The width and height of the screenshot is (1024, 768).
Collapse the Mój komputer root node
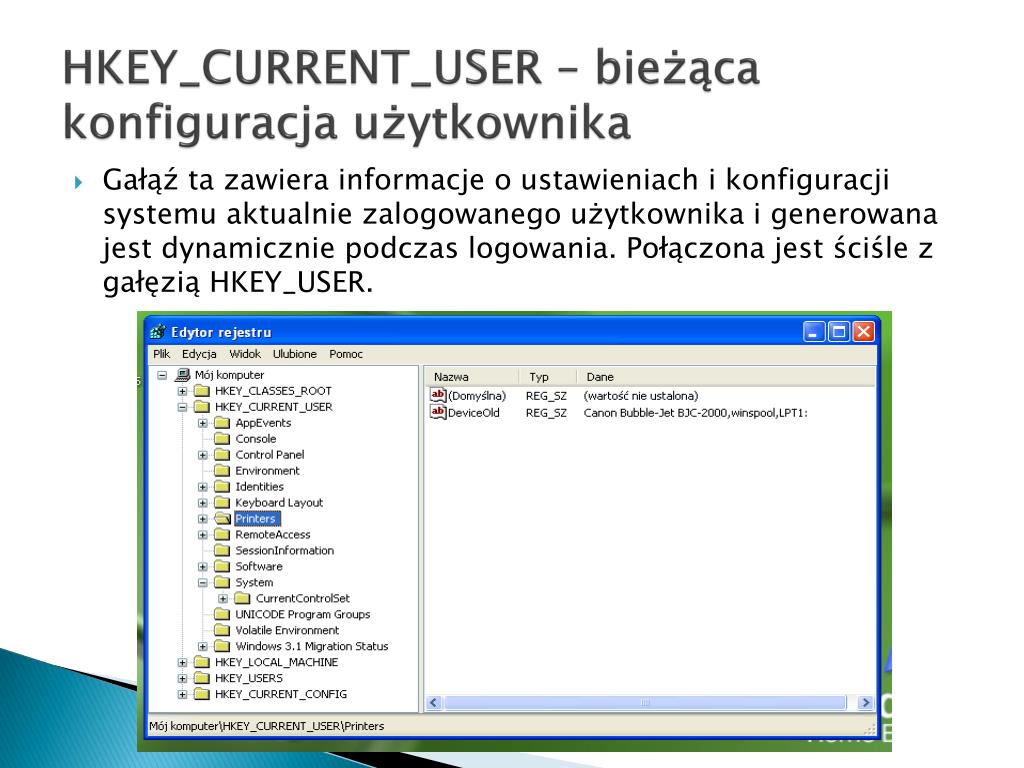(162, 376)
